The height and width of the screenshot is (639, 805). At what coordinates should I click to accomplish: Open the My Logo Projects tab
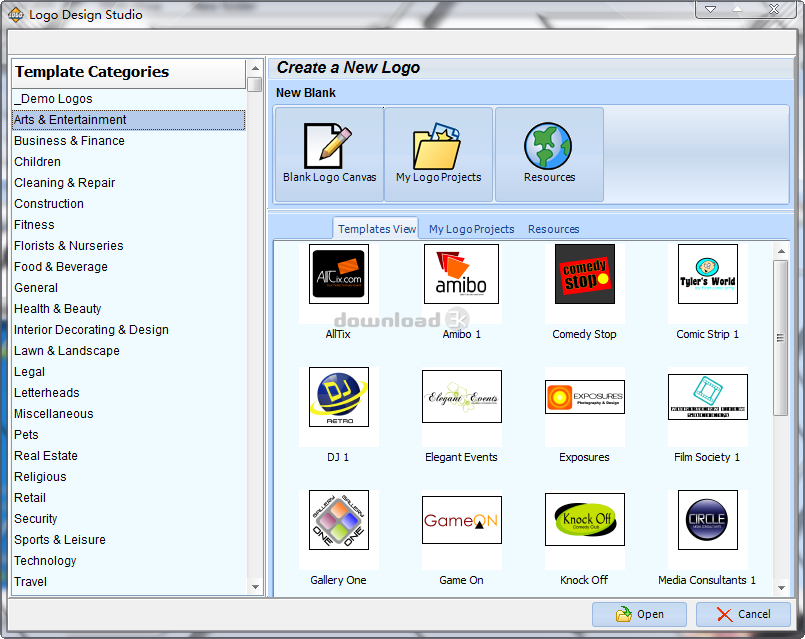(471, 229)
